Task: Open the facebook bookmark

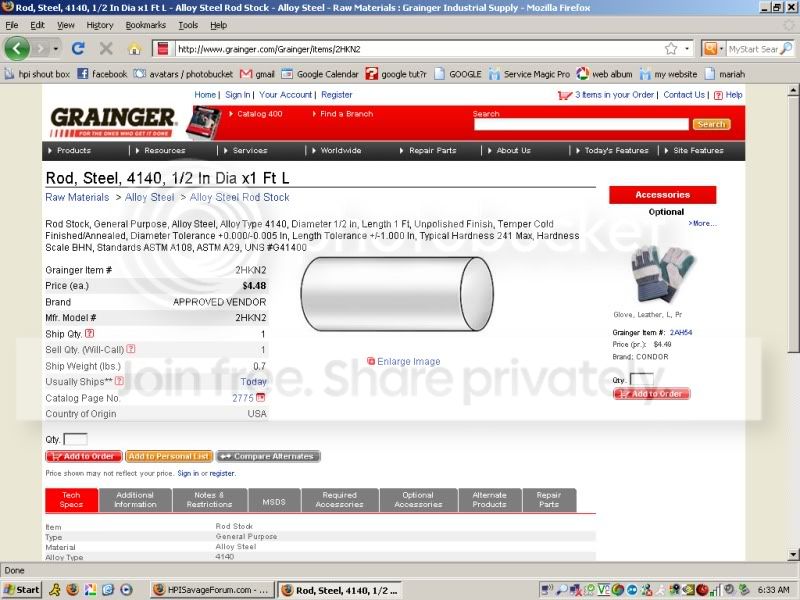Action: [x=102, y=74]
